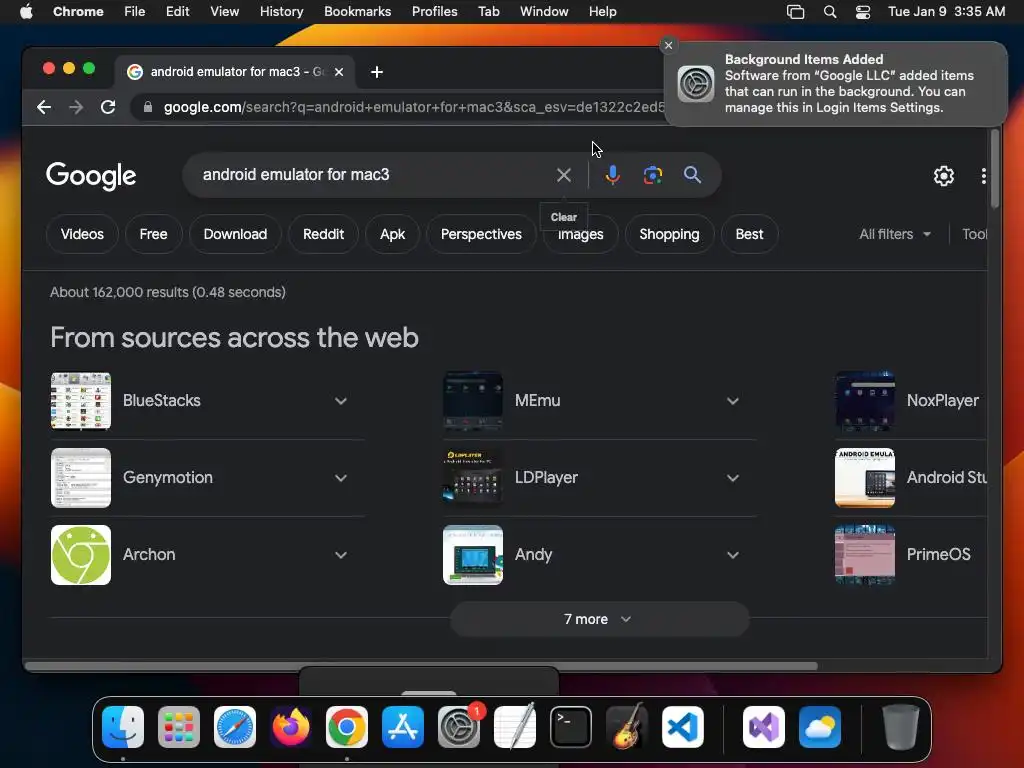Open the Google apps dots menu
This screenshot has width=1024, height=768.
984,176
